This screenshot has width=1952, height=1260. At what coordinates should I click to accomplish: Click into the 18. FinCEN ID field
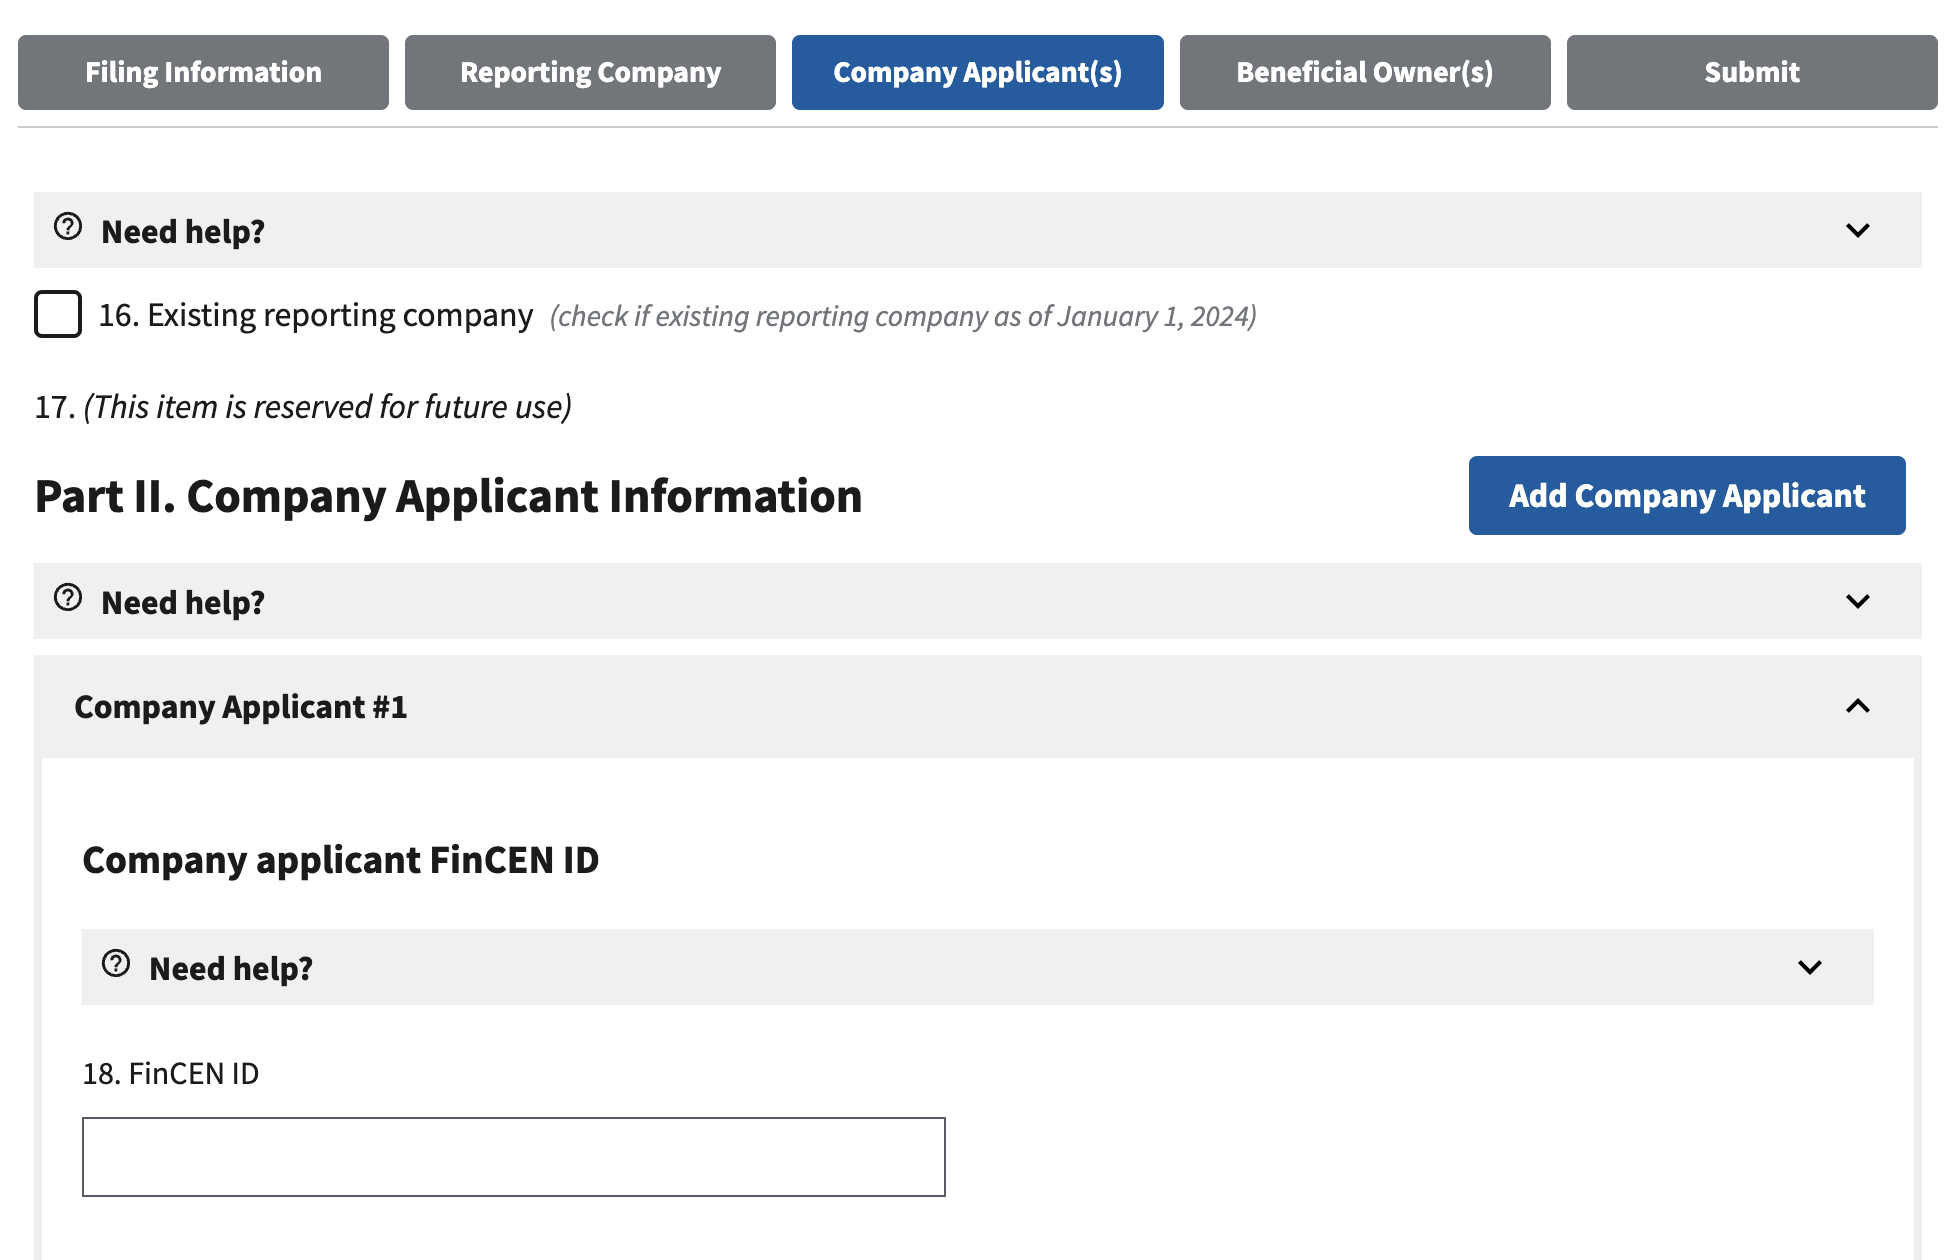513,1157
